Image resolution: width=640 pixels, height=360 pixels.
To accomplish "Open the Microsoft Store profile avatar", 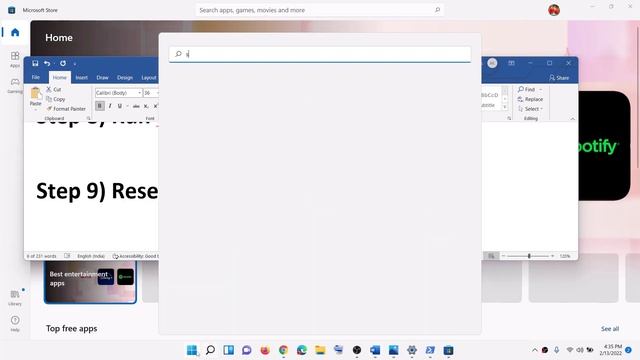I will (x=554, y=10).
